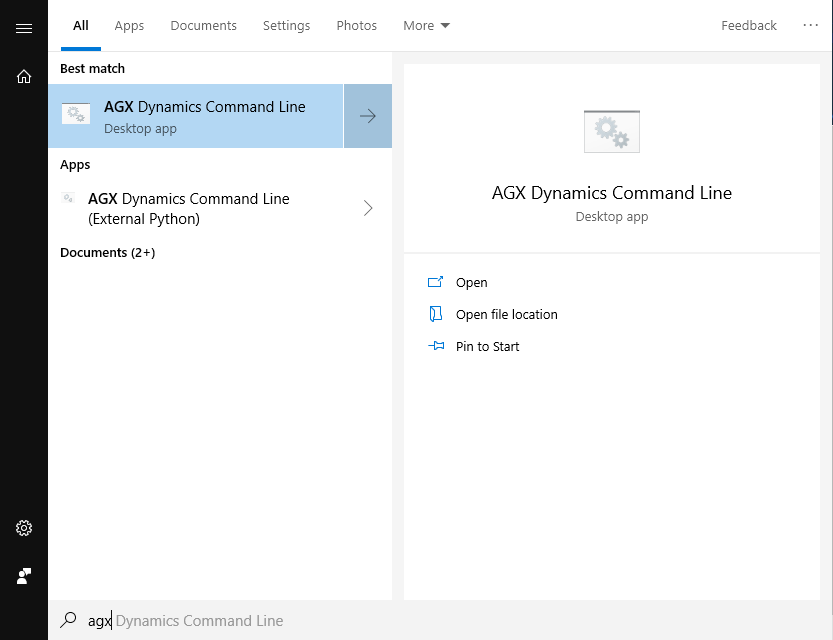
Task: Select the Photos filter tab
Action: point(356,26)
